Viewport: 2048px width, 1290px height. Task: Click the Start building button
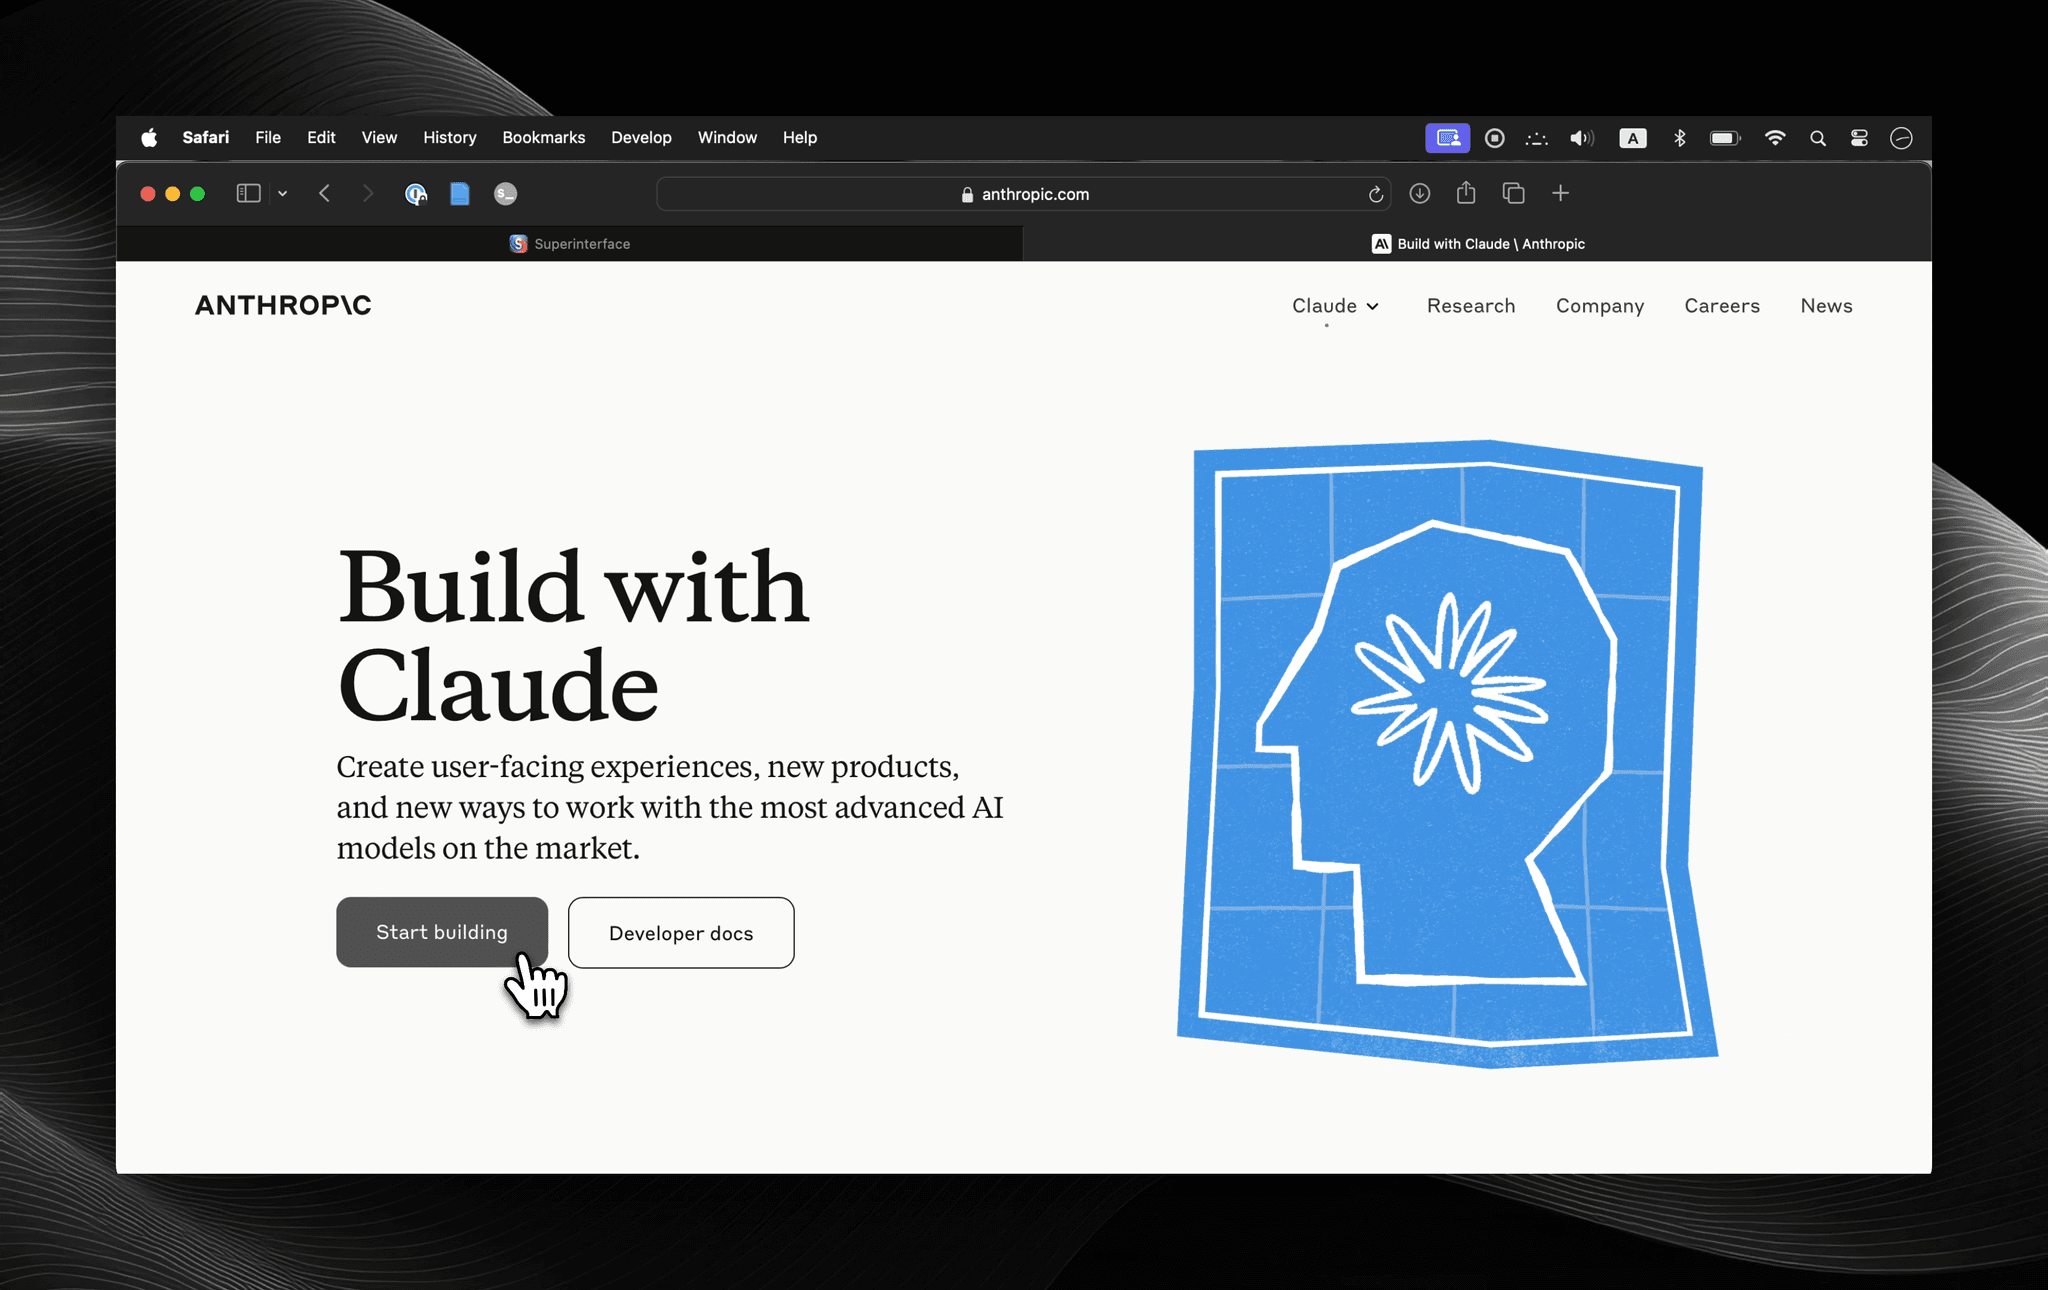tap(441, 932)
